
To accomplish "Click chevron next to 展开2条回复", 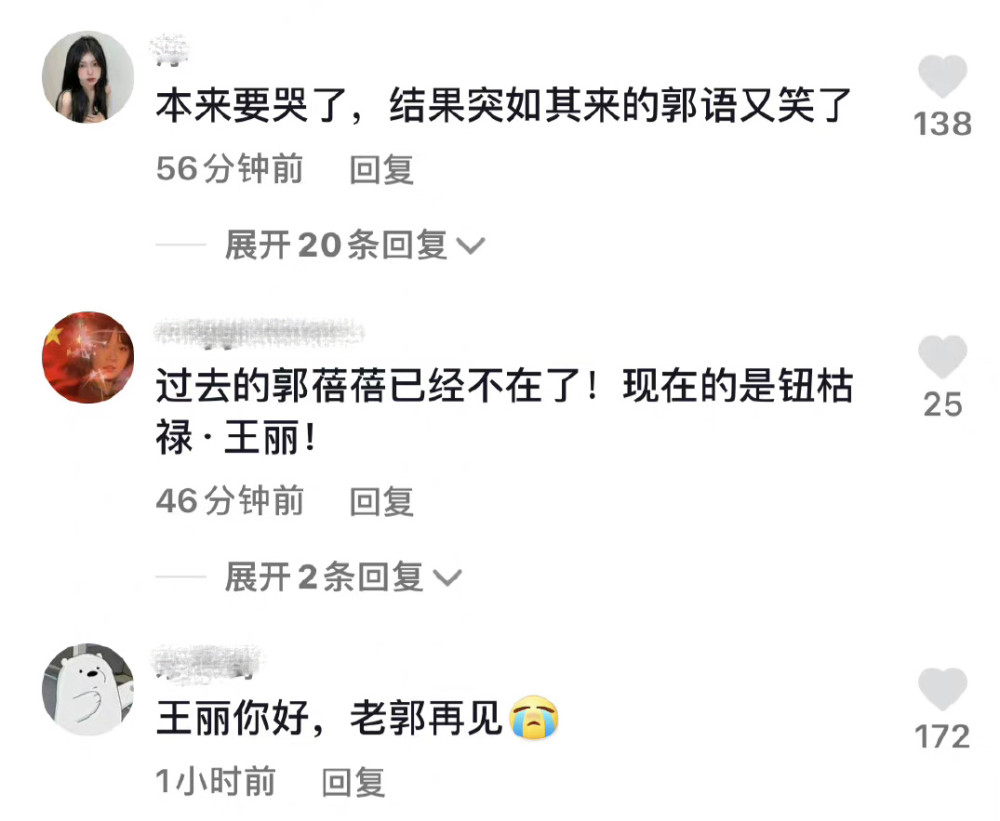I will tap(447, 579).
